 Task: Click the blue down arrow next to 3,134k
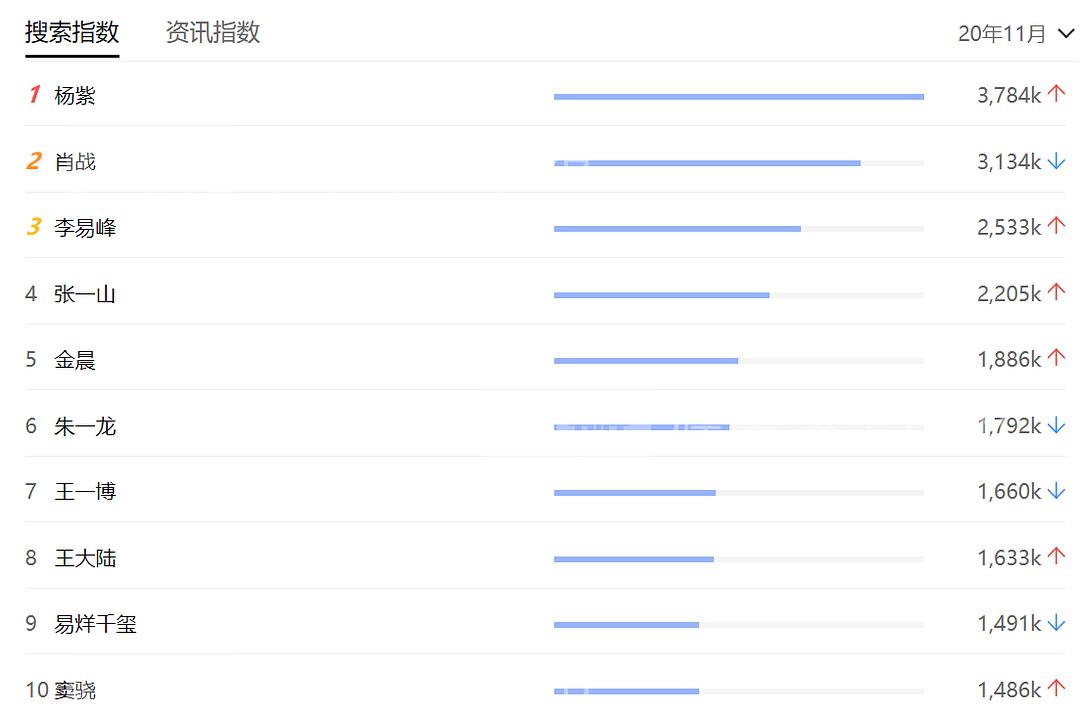pyautogui.click(x=1057, y=161)
